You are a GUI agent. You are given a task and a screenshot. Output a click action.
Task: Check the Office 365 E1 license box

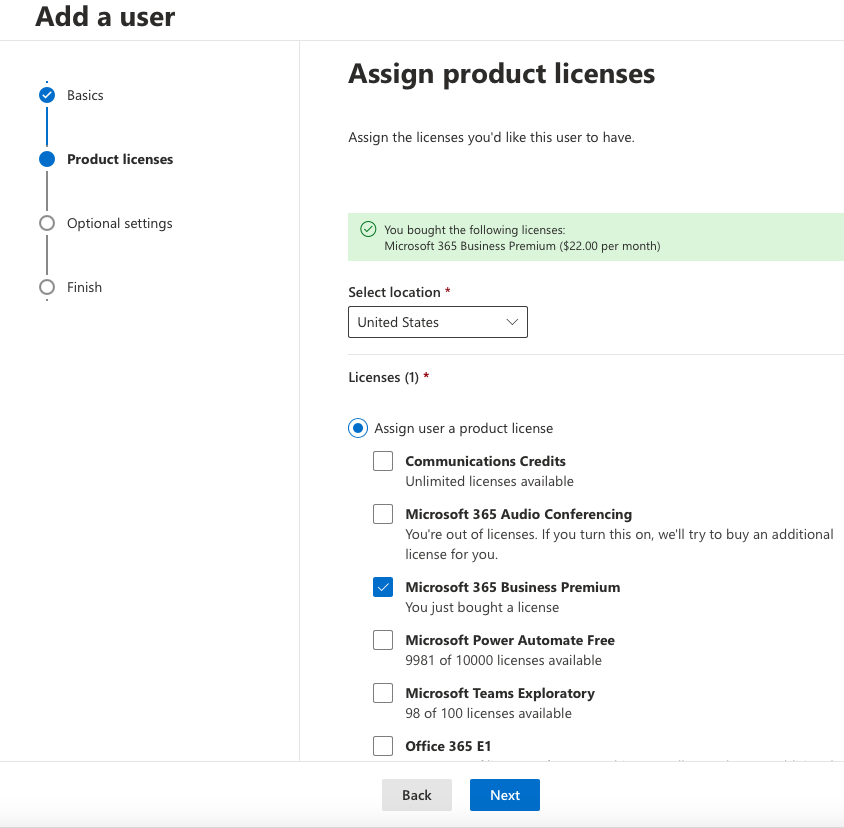click(383, 746)
